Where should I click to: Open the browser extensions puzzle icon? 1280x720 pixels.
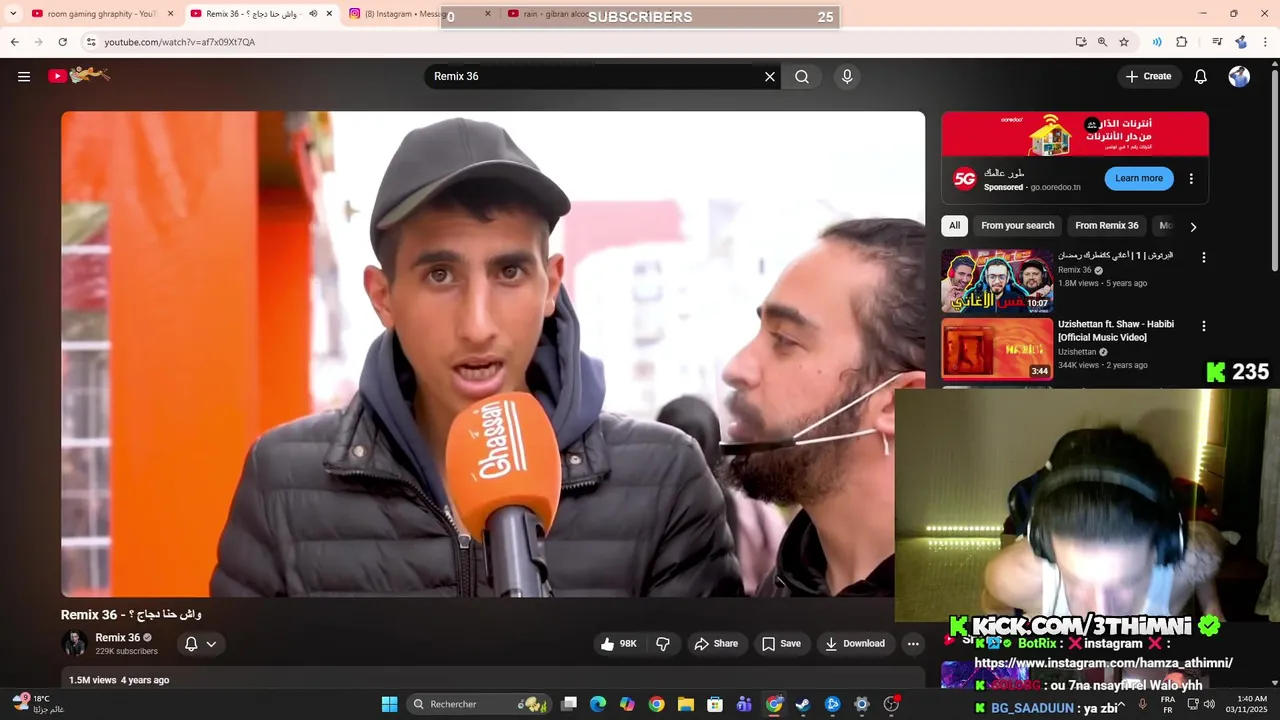1182,42
